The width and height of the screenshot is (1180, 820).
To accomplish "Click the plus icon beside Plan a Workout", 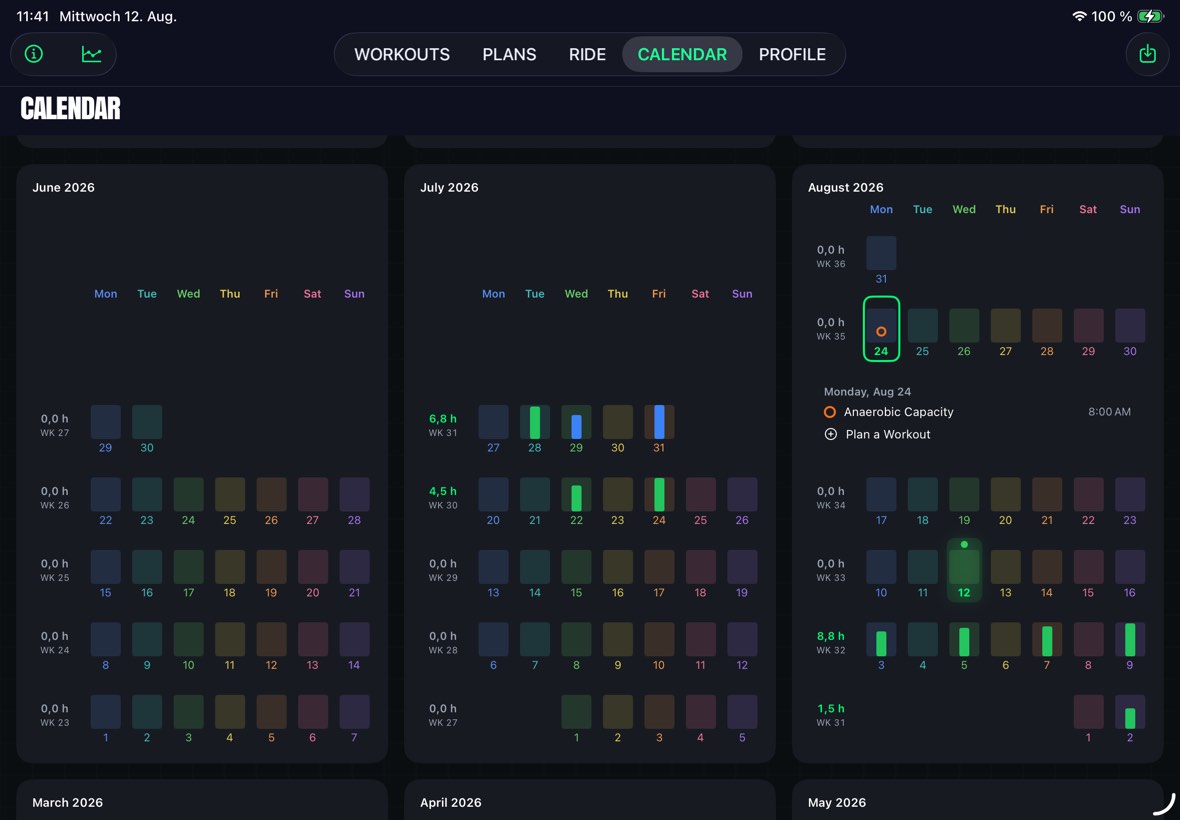I will (830, 434).
